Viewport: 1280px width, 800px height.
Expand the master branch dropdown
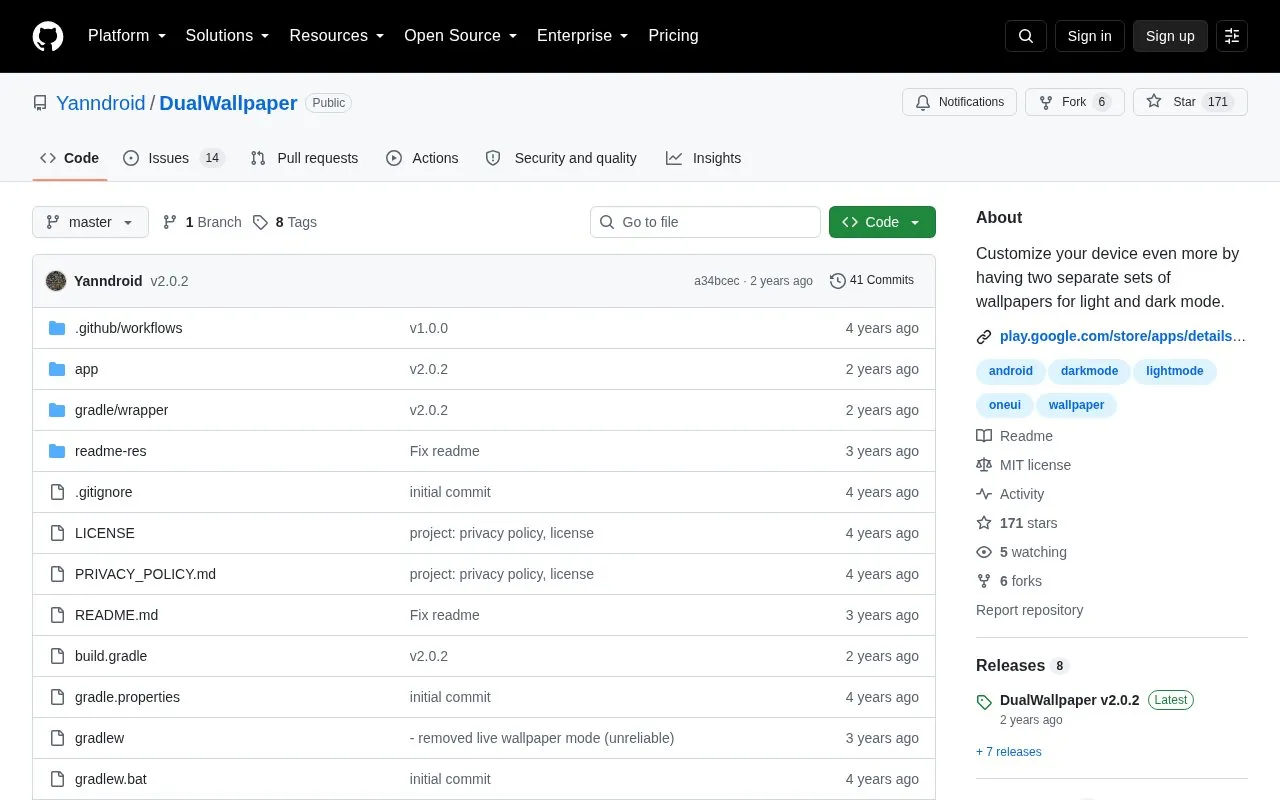pos(90,222)
